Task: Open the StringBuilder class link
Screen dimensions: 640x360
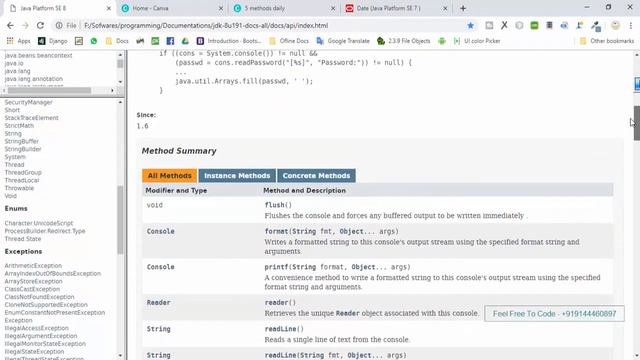Action: pyautogui.click(x=23, y=149)
